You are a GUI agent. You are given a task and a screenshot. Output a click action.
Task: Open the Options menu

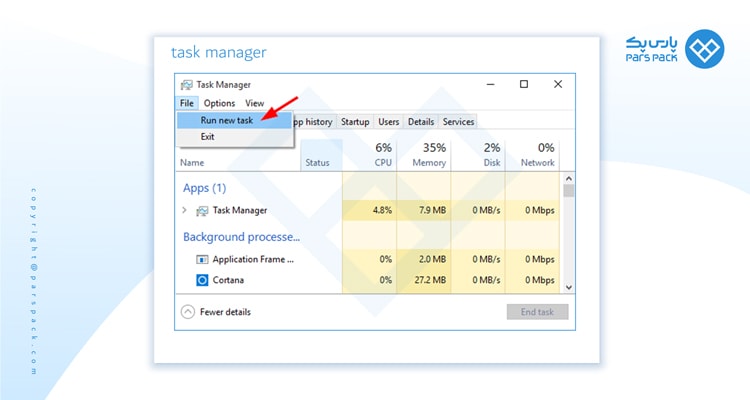[x=219, y=103]
